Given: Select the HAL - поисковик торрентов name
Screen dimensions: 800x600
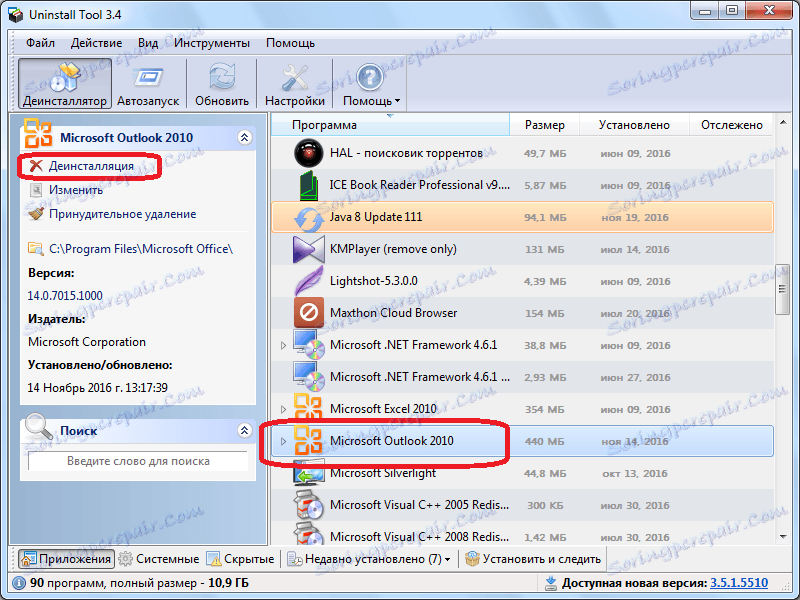Looking at the screenshot, I should coord(406,153).
